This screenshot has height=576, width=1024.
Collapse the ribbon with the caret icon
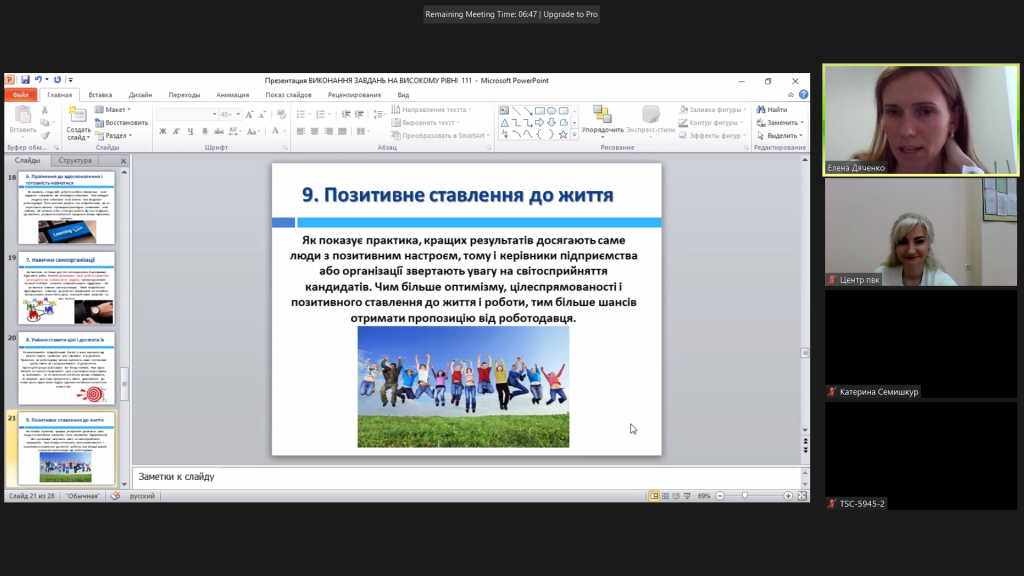[x=791, y=95]
